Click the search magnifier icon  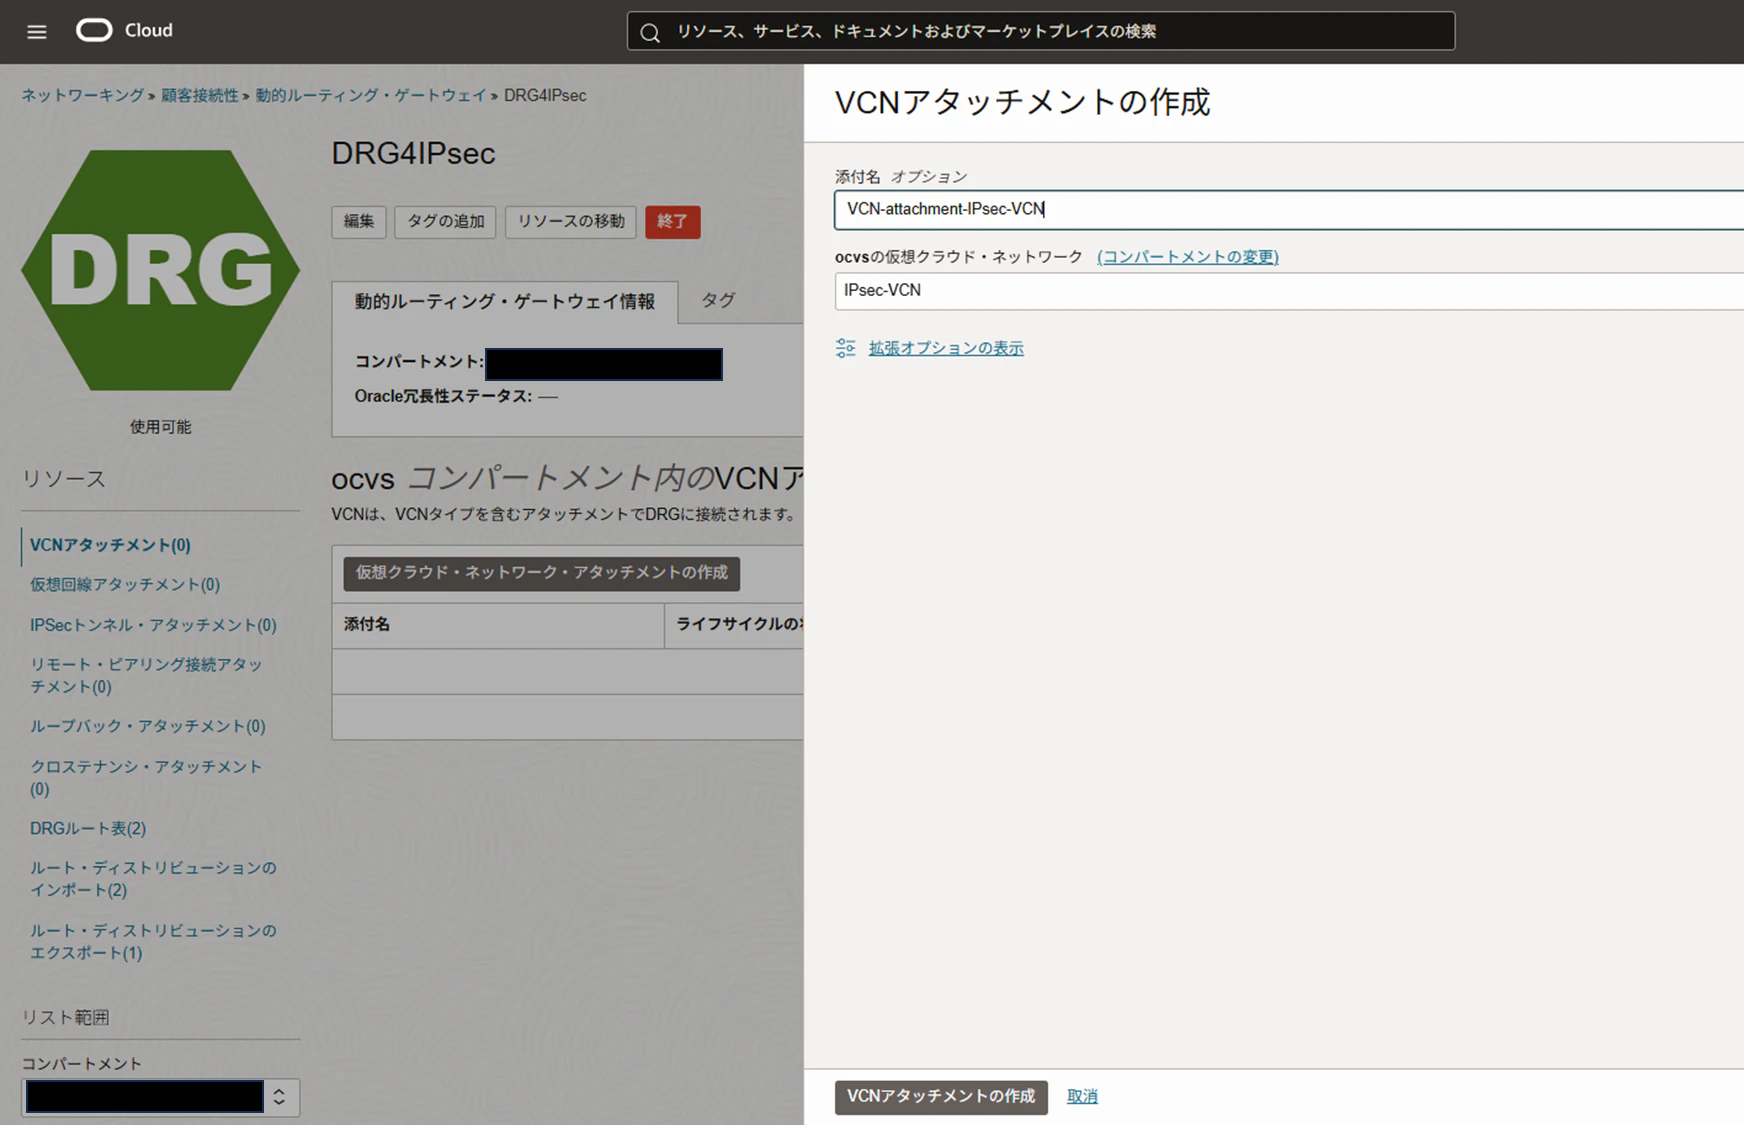[x=650, y=33]
